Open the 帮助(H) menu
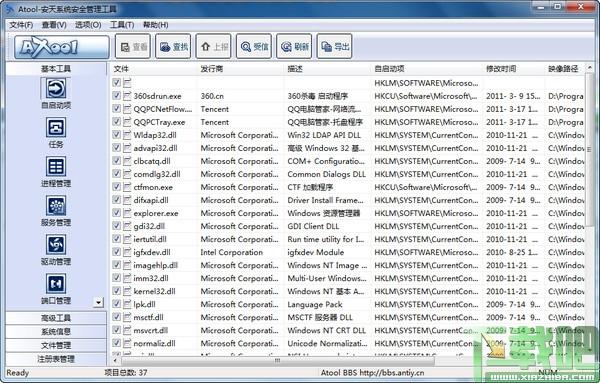600x383 pixels. coord(155,25)
